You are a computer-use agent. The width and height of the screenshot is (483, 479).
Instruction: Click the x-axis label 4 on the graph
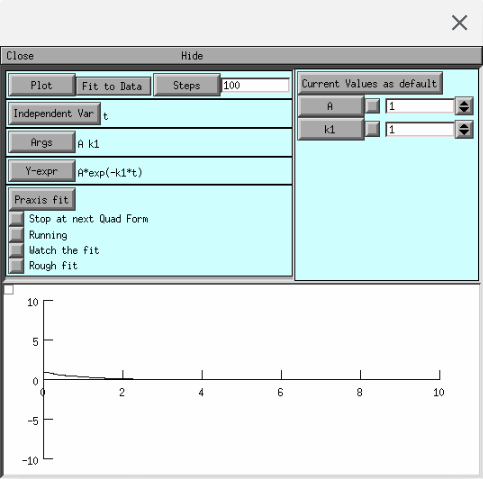click(x=201, y=392)
